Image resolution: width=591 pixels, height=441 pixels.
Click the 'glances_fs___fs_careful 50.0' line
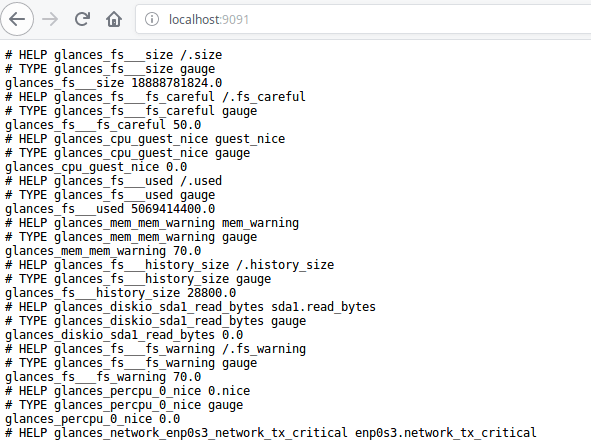pyautogui.click(x=103, y=125)
